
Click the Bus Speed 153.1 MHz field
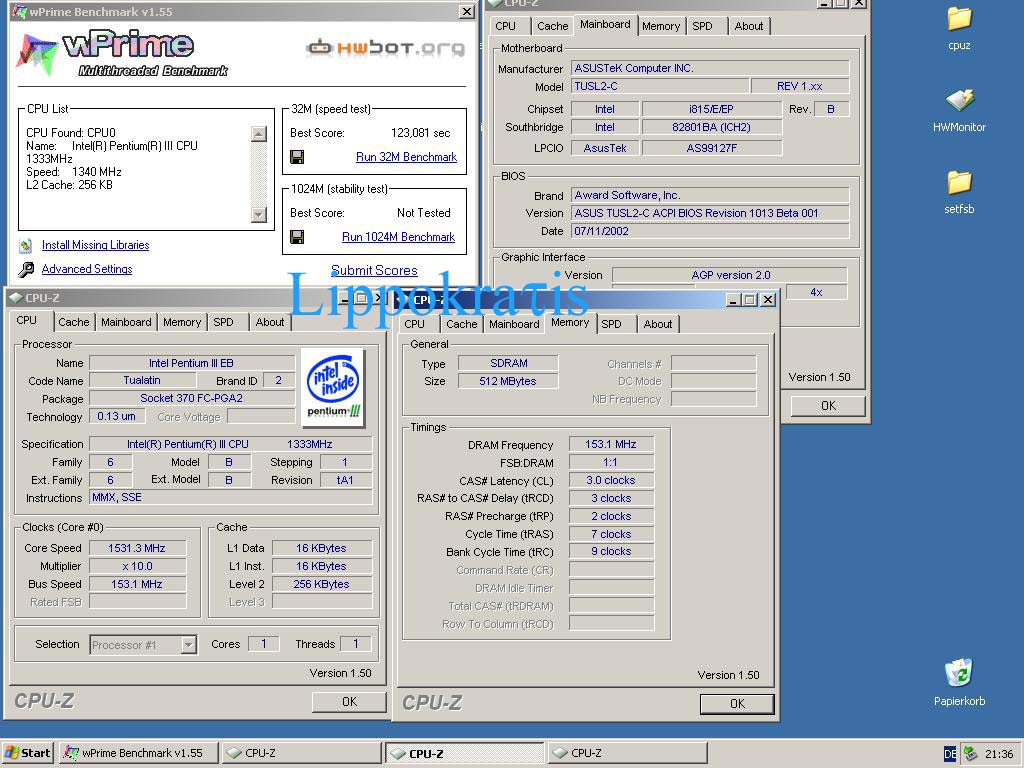[x=137, y=584]
